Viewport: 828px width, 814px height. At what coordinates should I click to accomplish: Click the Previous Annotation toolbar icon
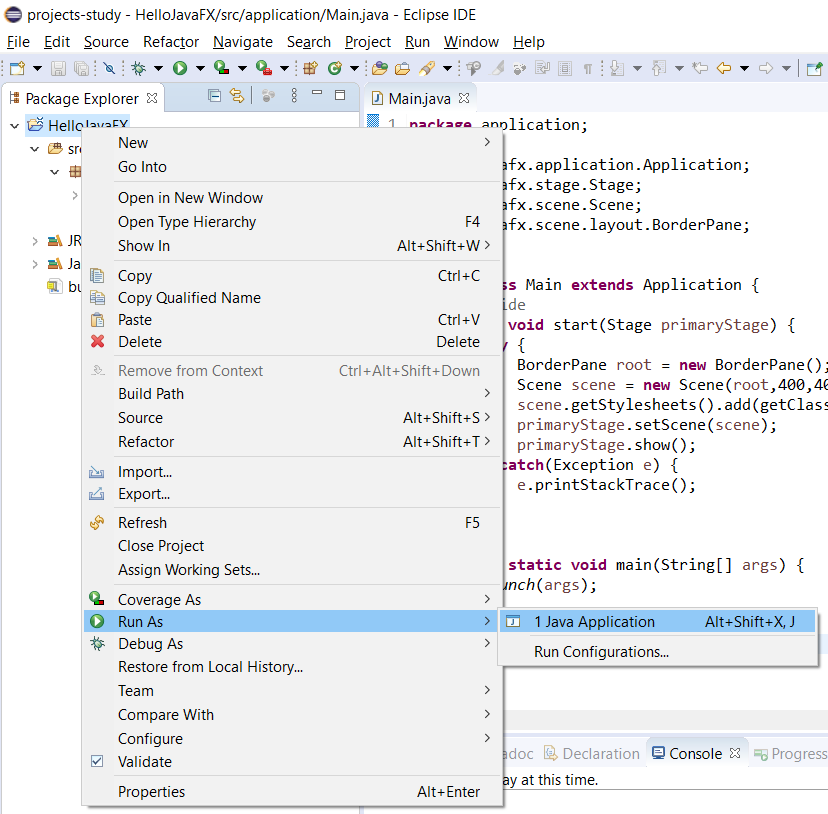click(659, 68)
